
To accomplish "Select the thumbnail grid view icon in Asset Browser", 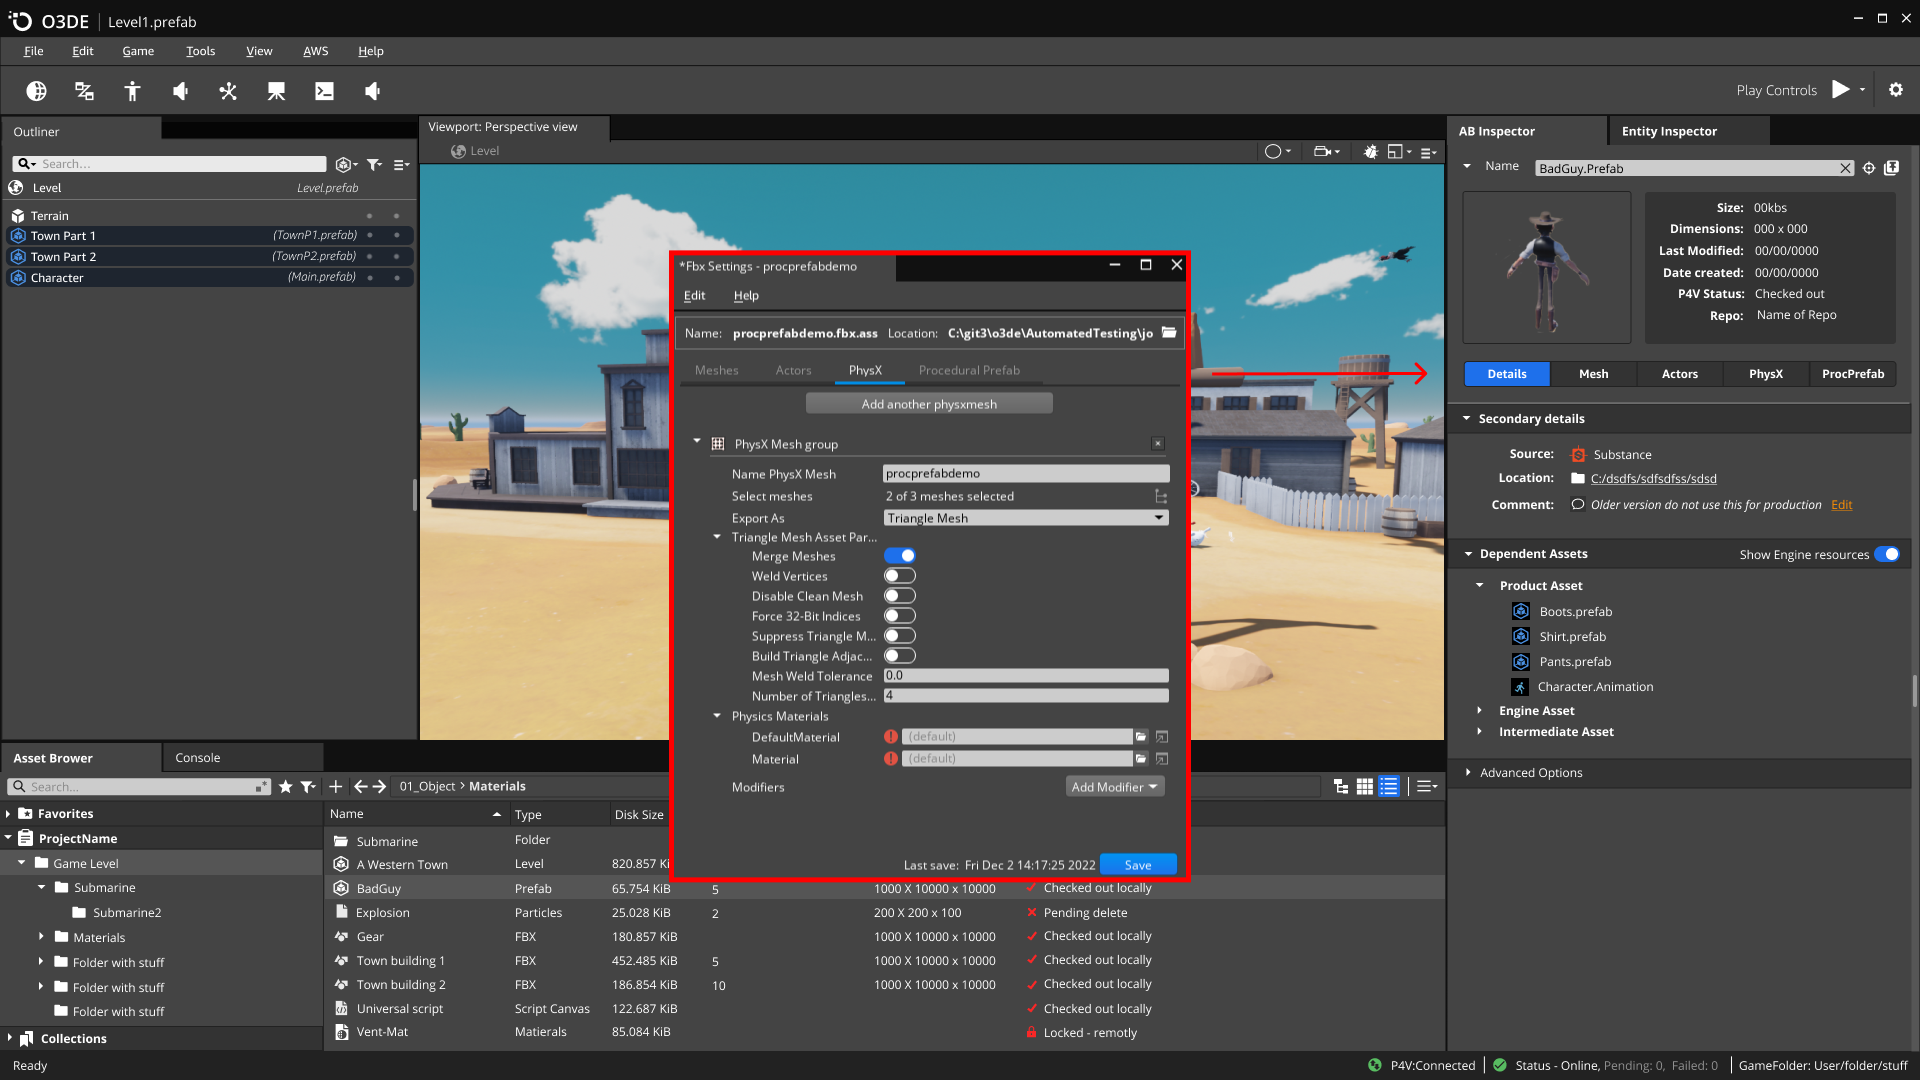I will pyautogui.click(x=1364, y=786).
